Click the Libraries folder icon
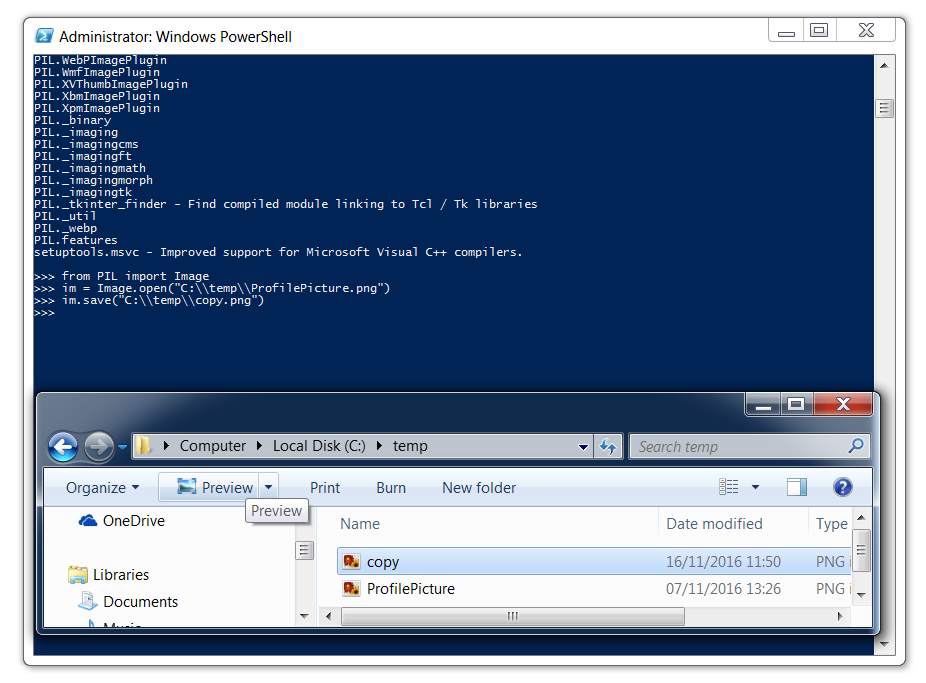The height and width of the screenshot is (683, 926). click(x=77, y=574)
